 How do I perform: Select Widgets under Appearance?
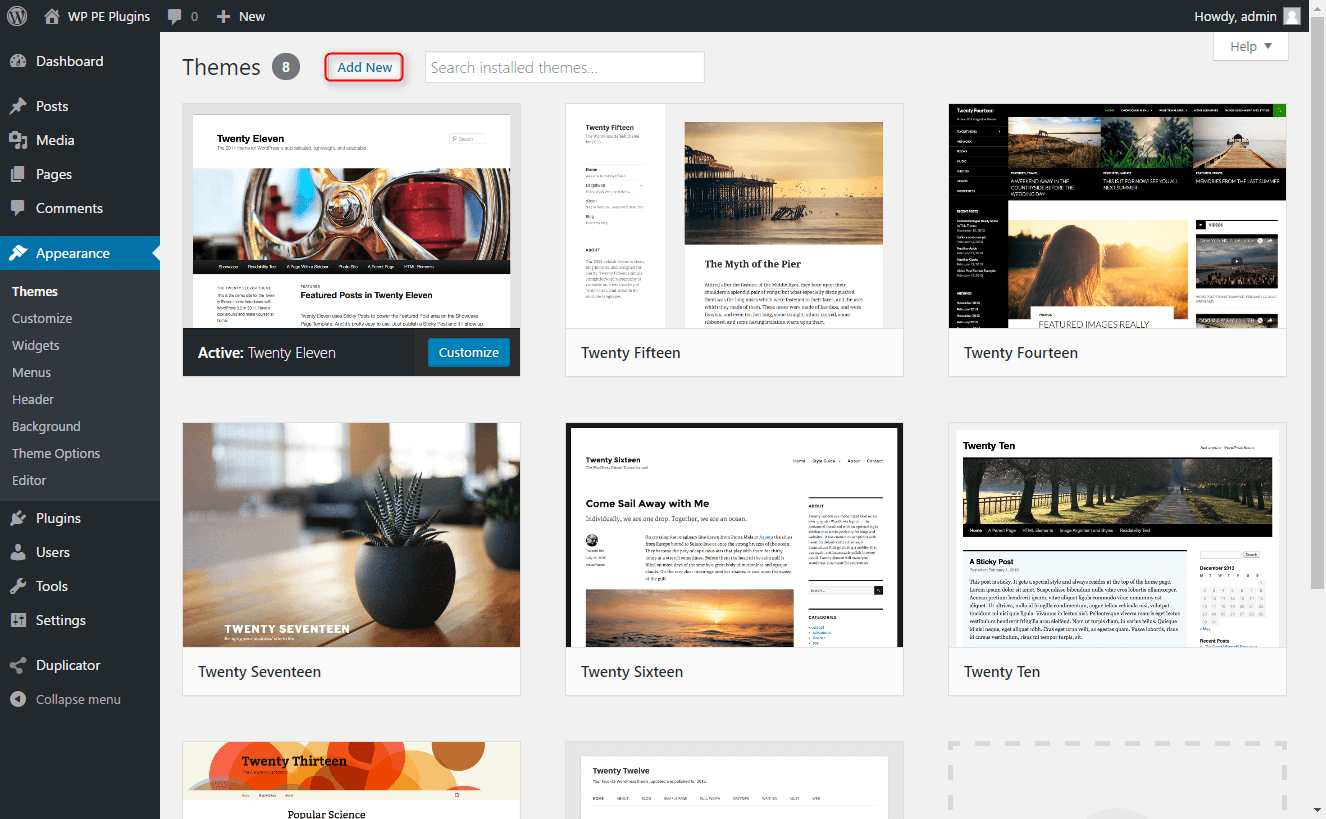[36, 345]
